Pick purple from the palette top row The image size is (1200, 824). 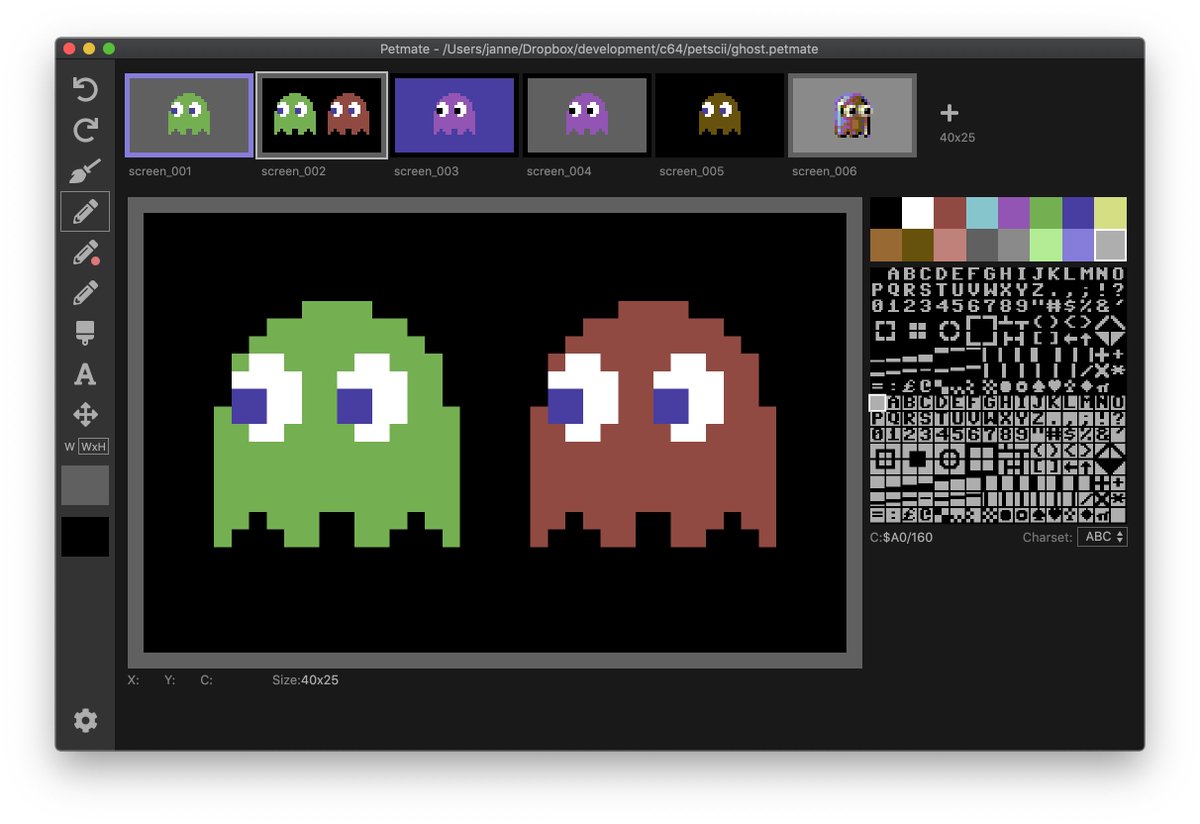pos(1014,213)
